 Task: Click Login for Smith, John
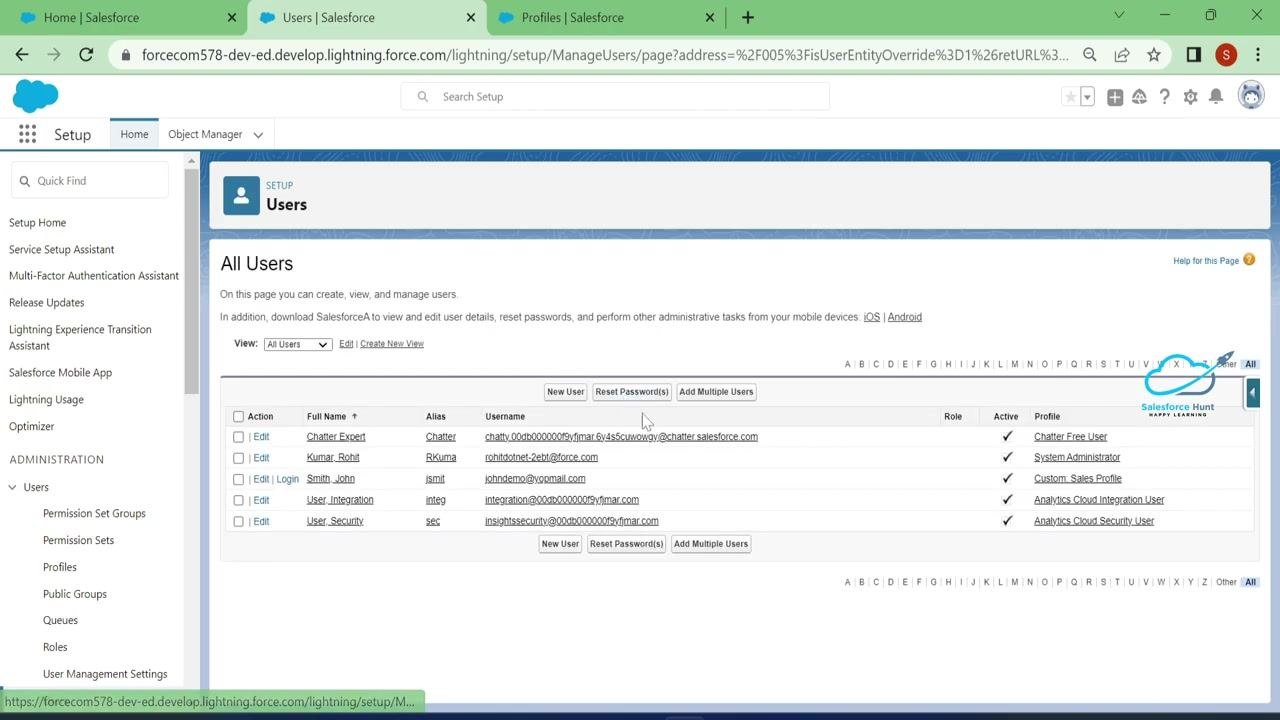coord(288,479)
